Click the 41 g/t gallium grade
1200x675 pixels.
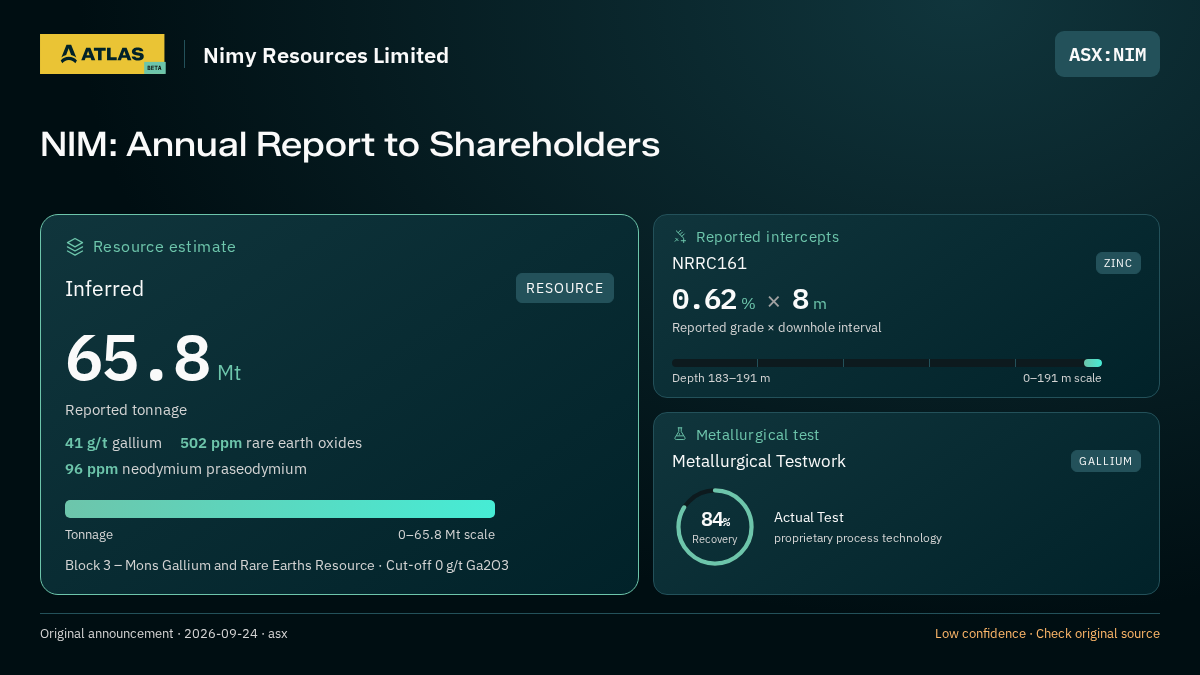113,443
